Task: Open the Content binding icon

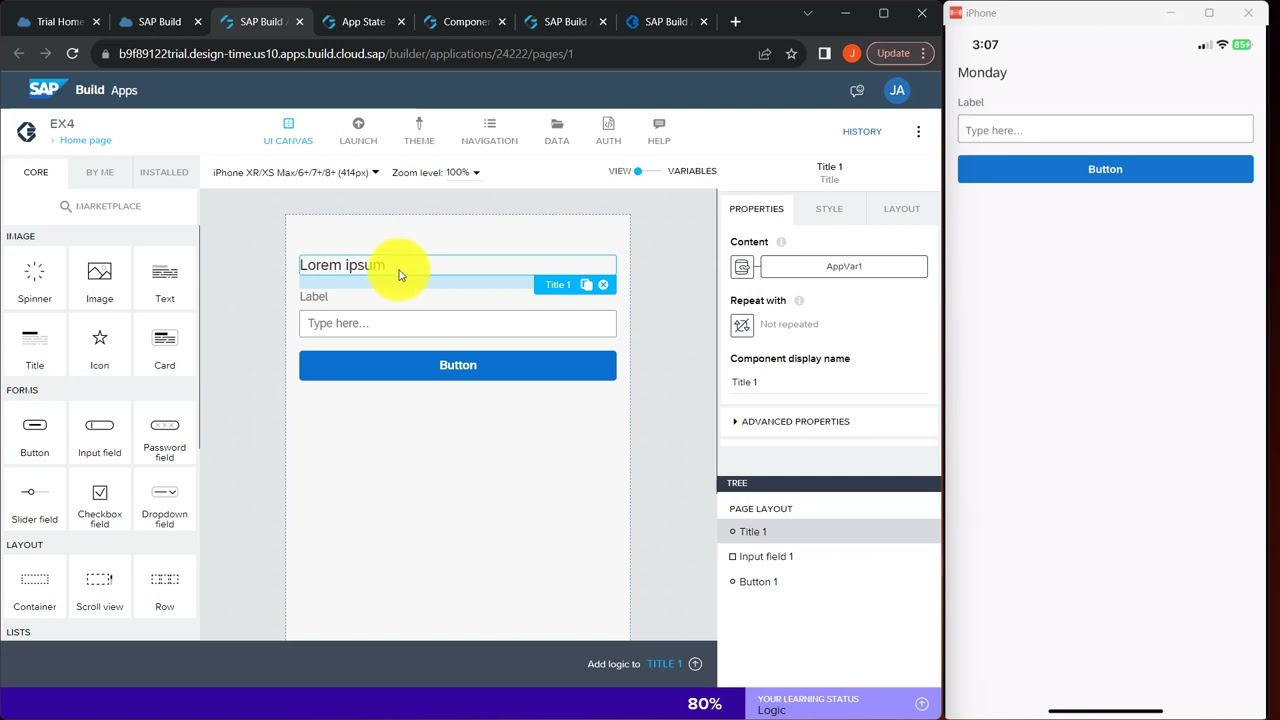Action: [742, 266]
